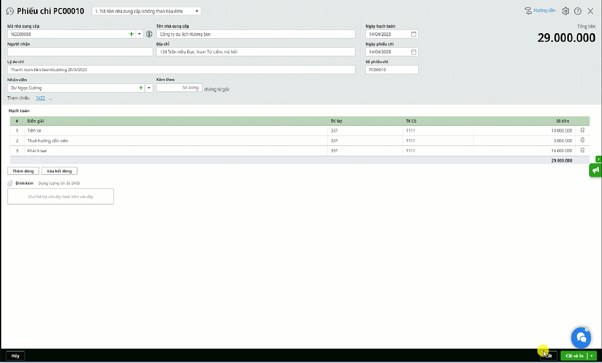Click green plus to add new supplier

tap(131, 34)
